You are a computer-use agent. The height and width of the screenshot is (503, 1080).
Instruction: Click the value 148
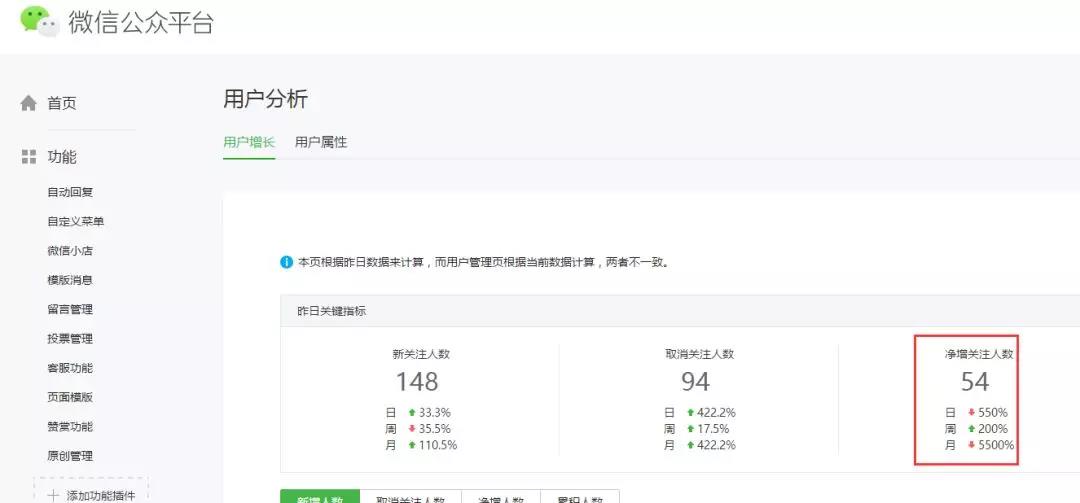(x=417, y=381)
